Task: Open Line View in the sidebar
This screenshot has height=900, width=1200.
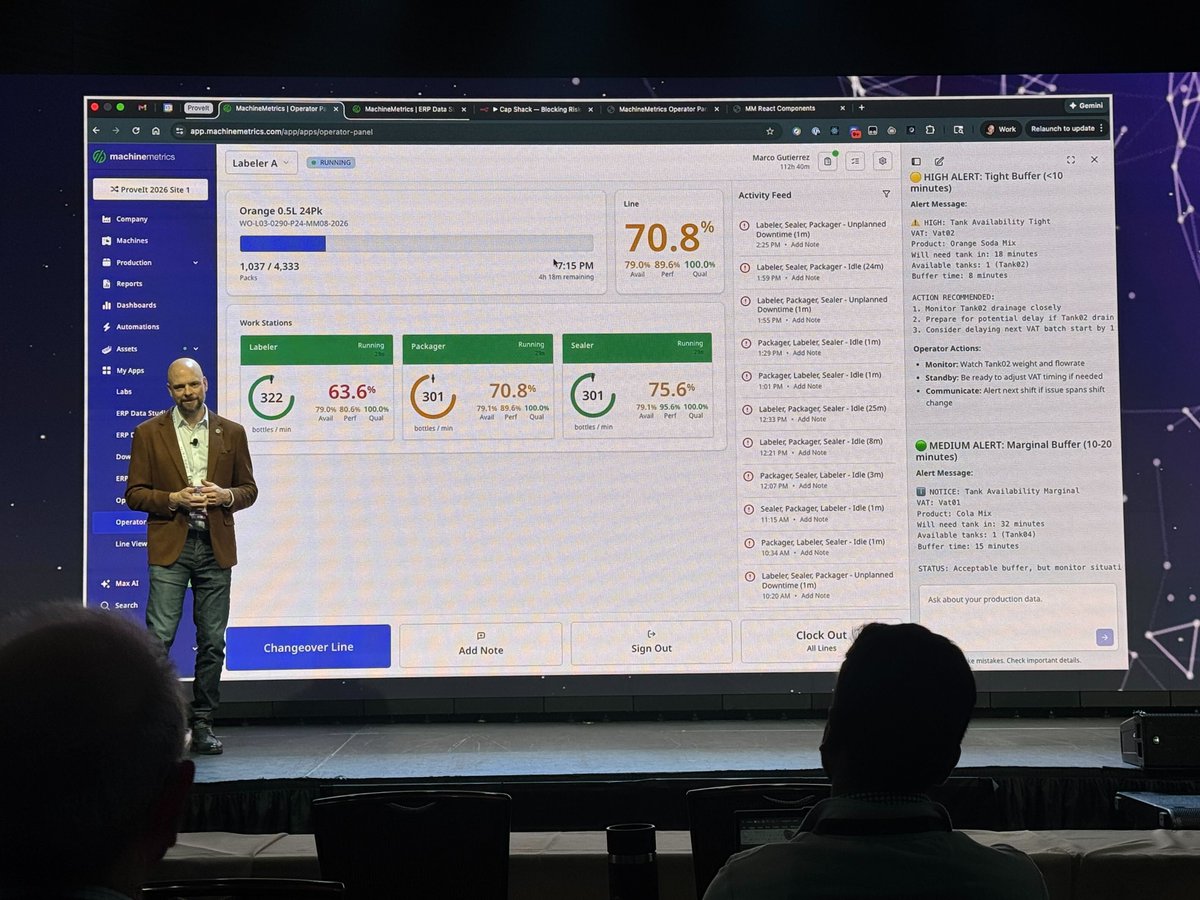Action: [x=131, y=544]
